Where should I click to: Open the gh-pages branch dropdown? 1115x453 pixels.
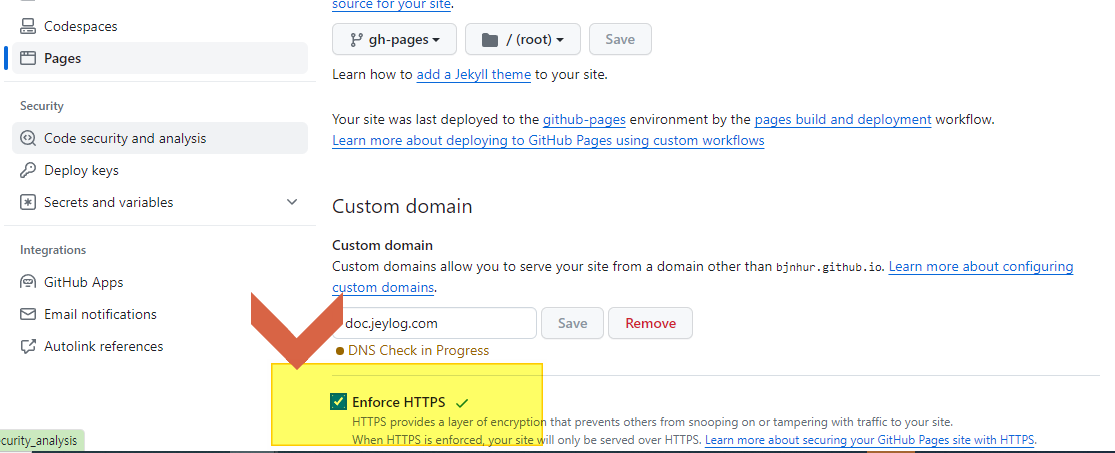[394, 39]
